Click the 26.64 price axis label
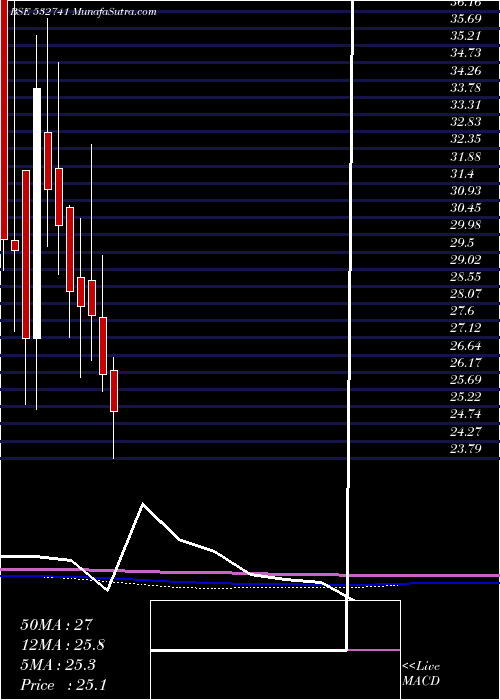 click(x=466, y=346)
